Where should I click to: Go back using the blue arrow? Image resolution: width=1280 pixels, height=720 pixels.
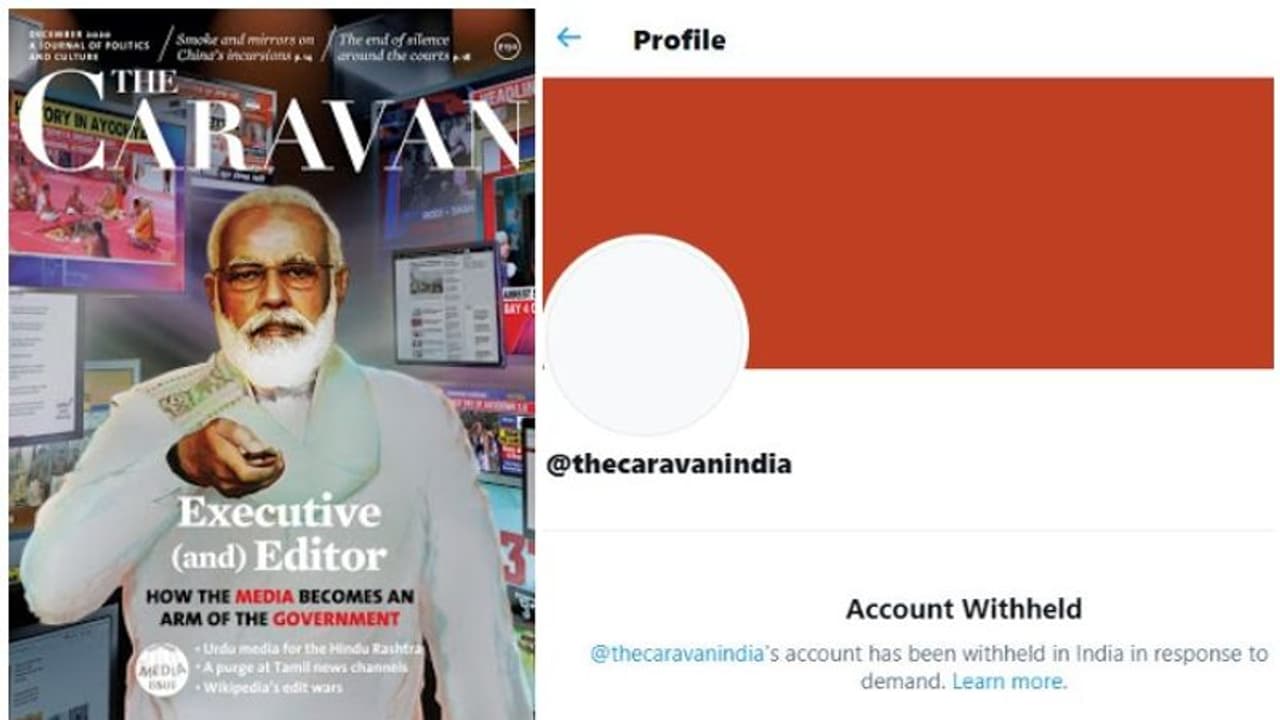[x=568, y=38]
